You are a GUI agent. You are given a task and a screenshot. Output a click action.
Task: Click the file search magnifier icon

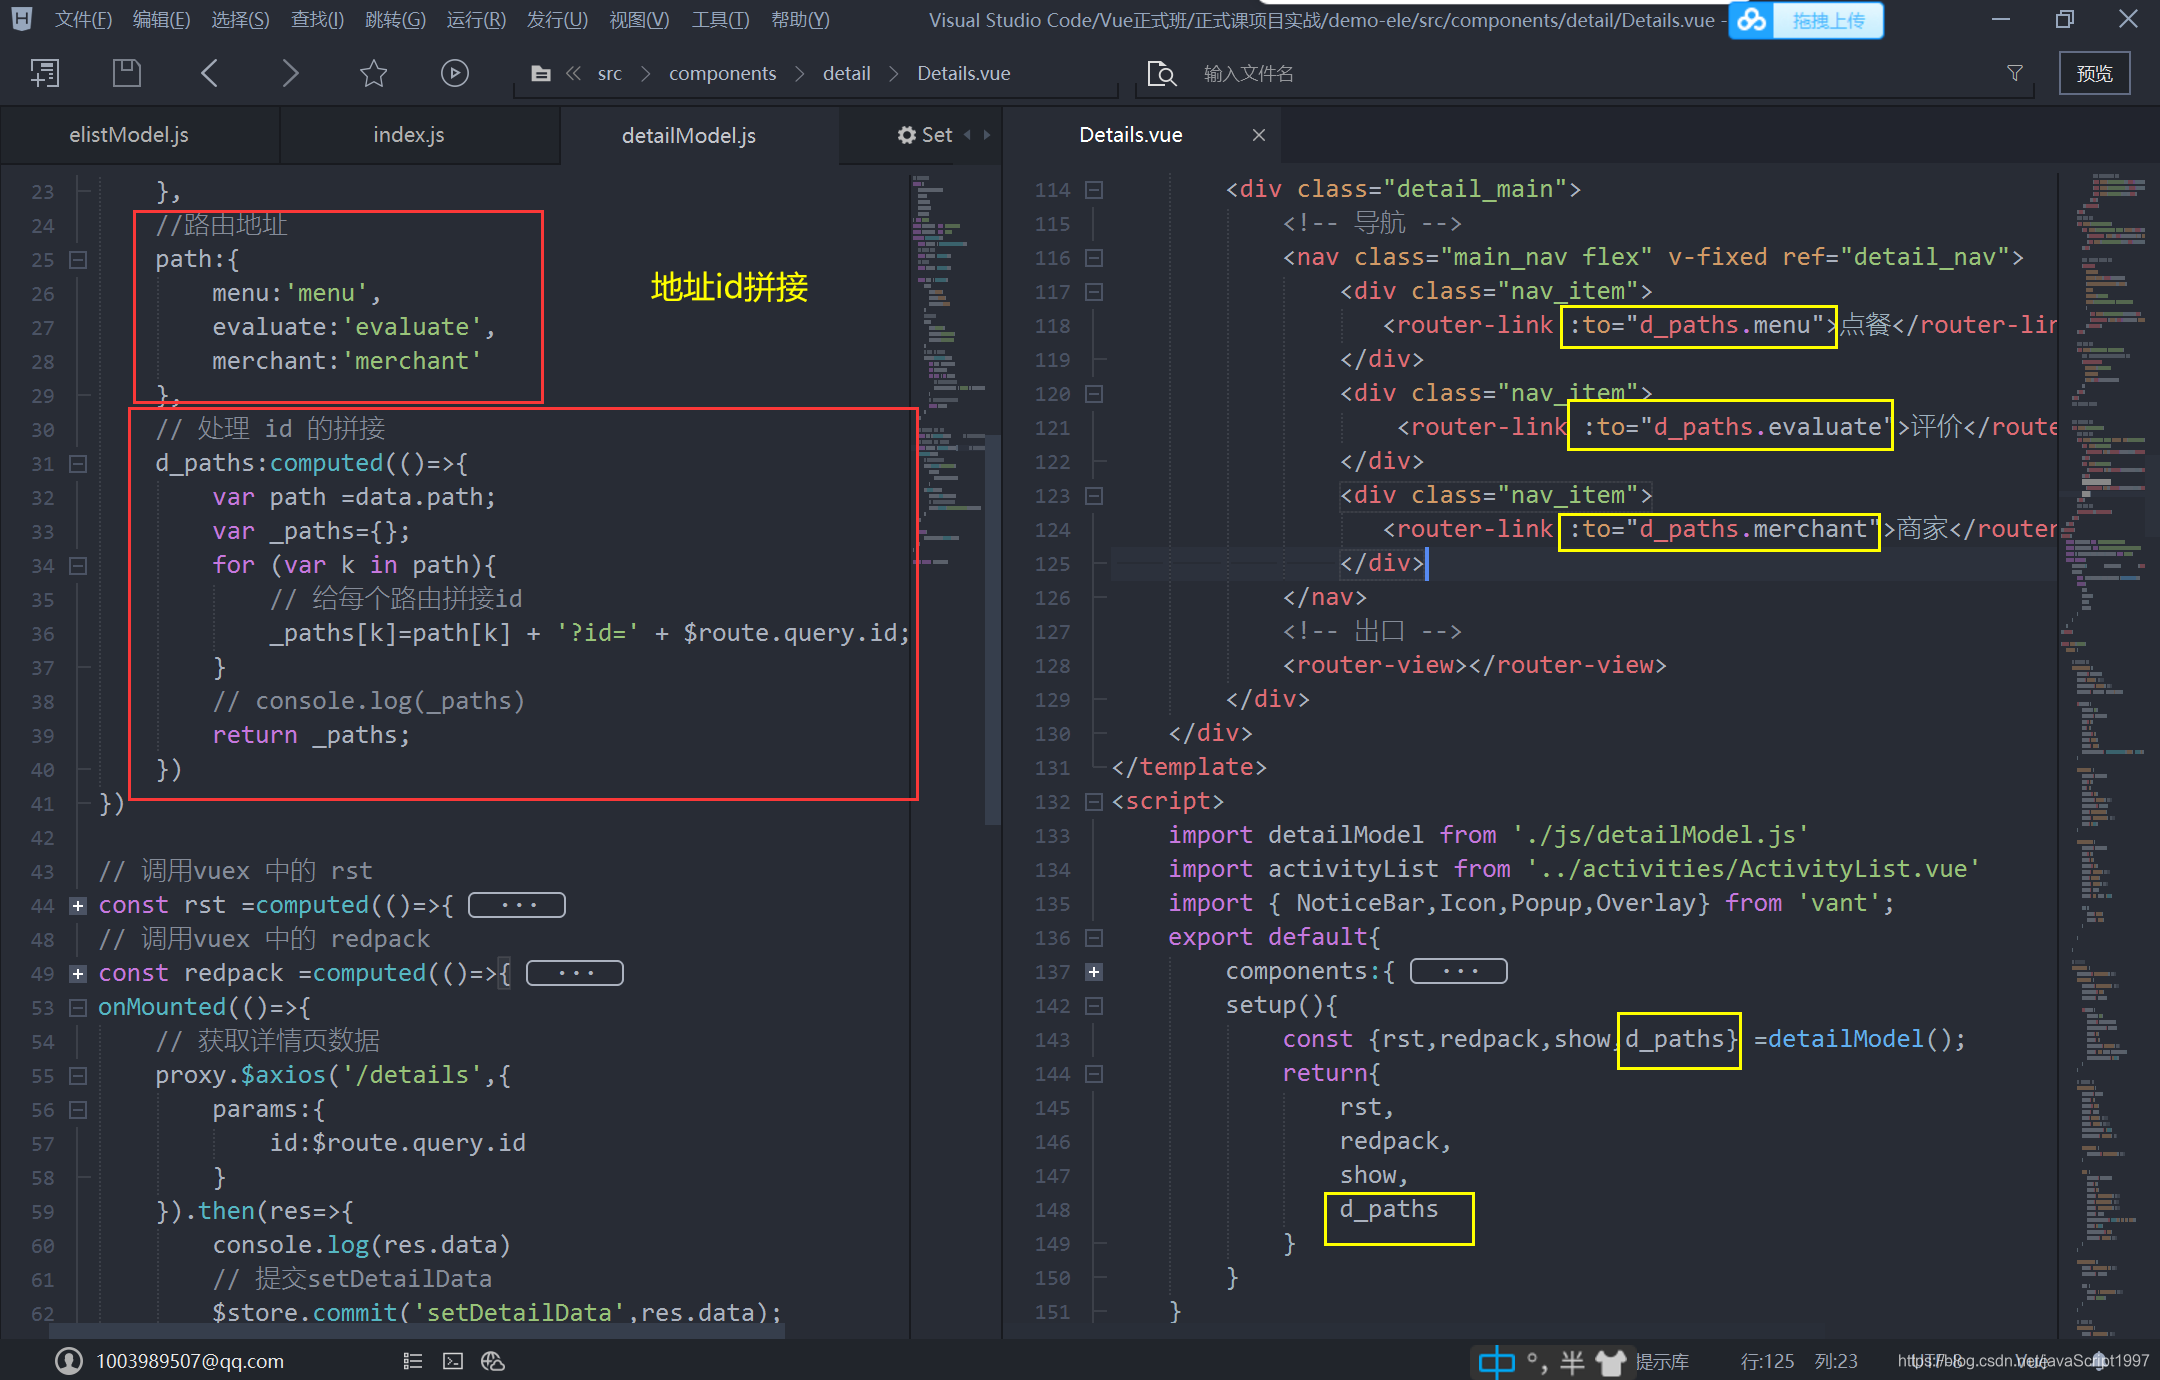1161,74
